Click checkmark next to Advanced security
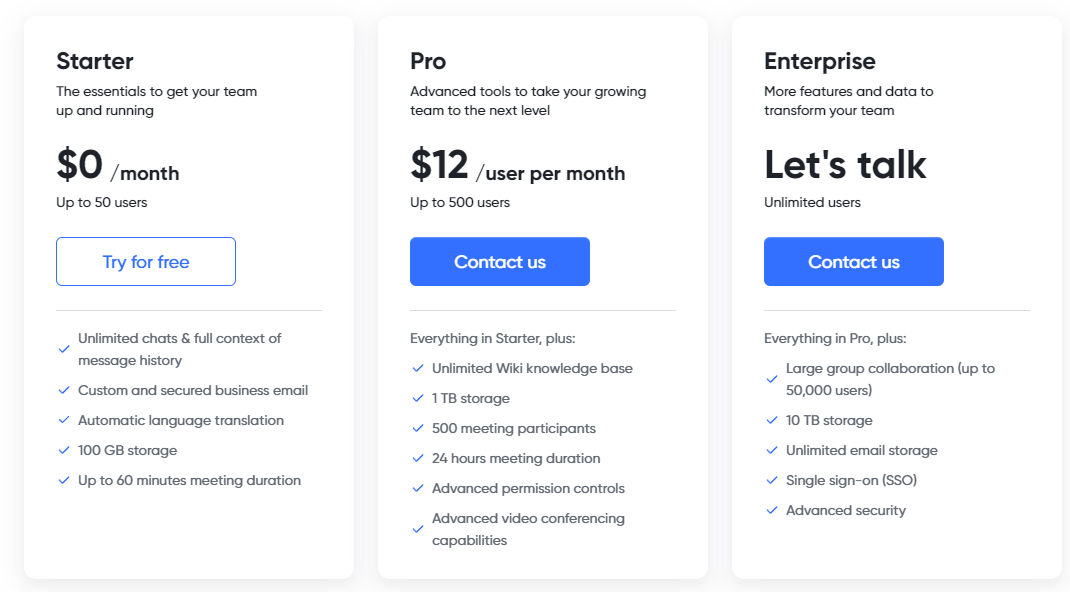Viewport: 1070px width, 592px height. (x=772, y=511)
